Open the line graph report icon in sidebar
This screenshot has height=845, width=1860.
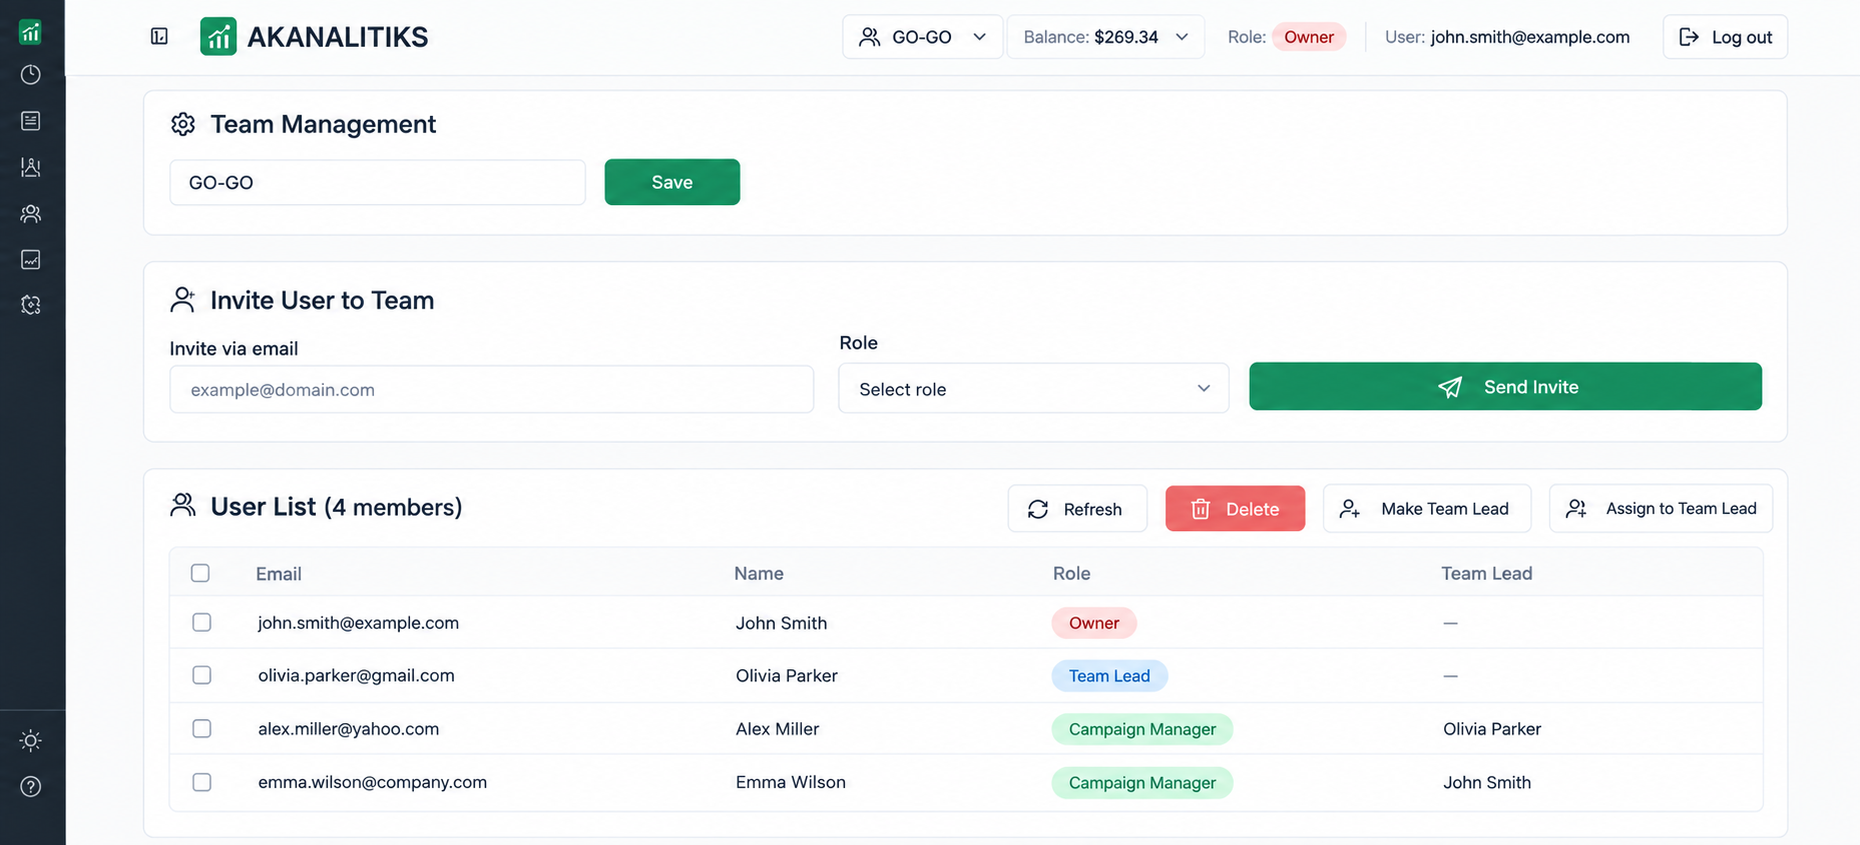pyautogui.click(x=31, y=260)
